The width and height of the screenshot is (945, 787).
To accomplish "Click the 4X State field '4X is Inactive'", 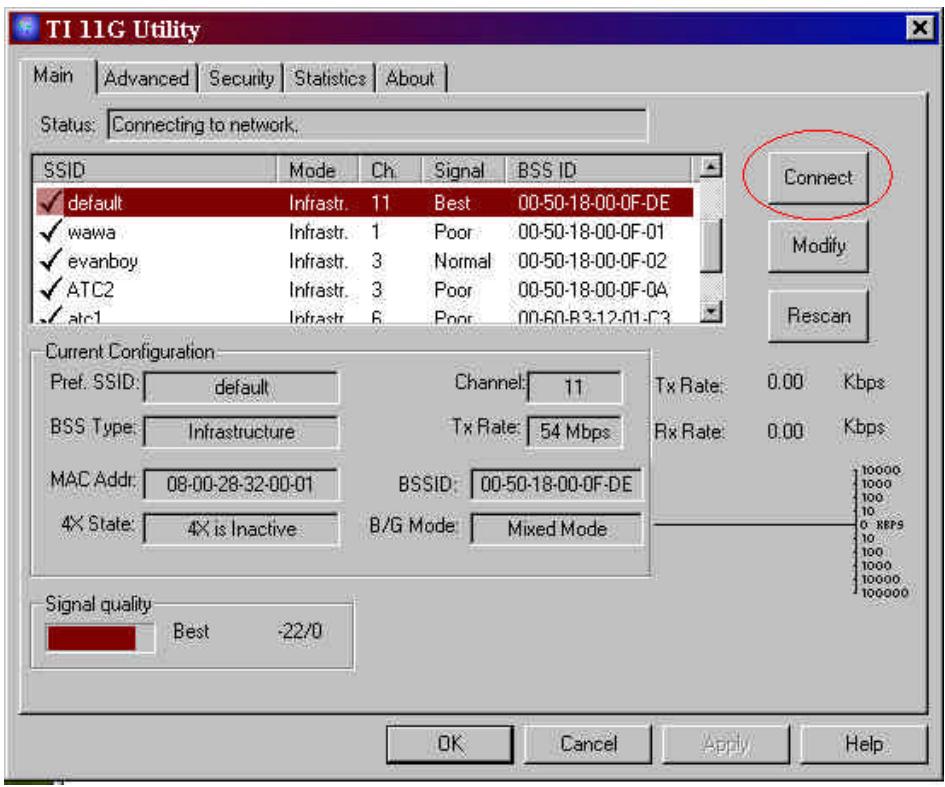I will pos(241,528).
